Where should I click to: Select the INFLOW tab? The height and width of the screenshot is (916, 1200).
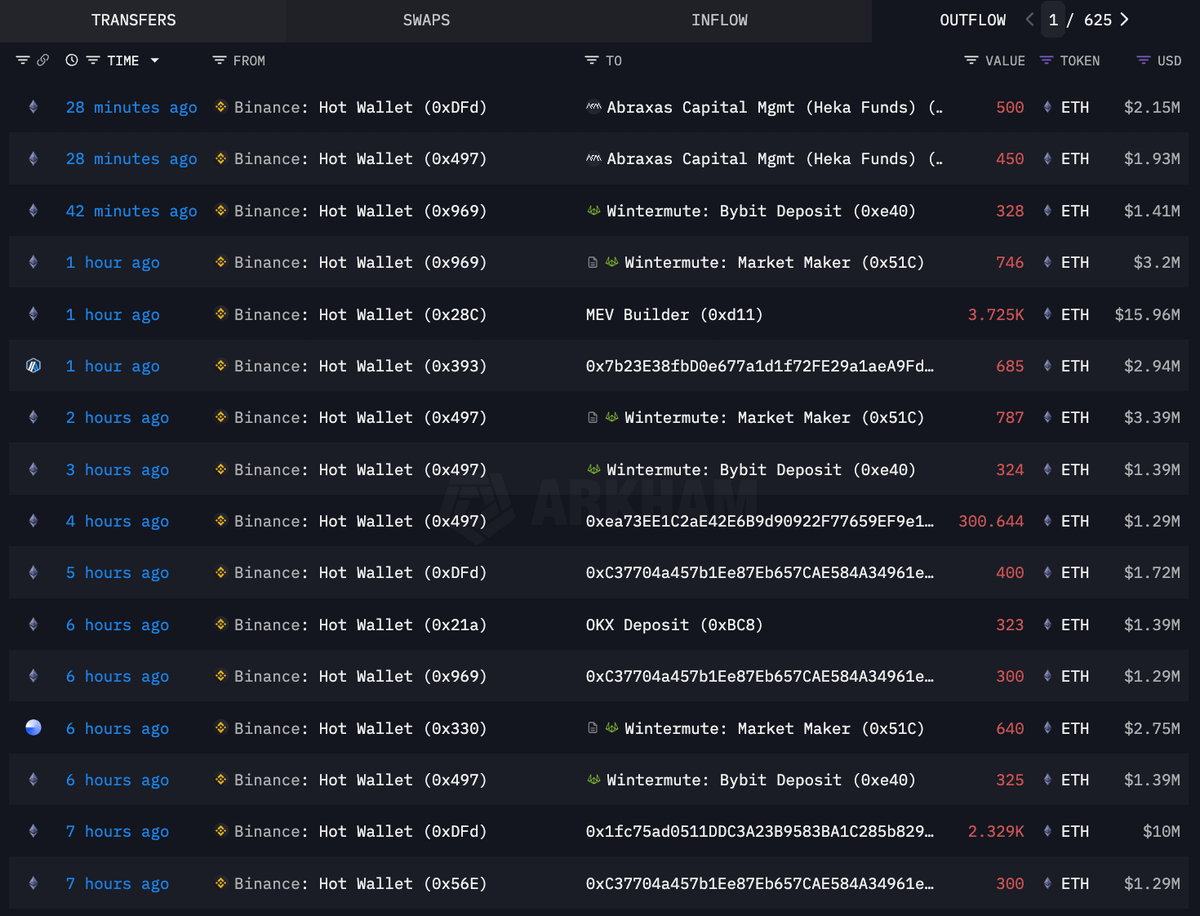pos(719,20)
